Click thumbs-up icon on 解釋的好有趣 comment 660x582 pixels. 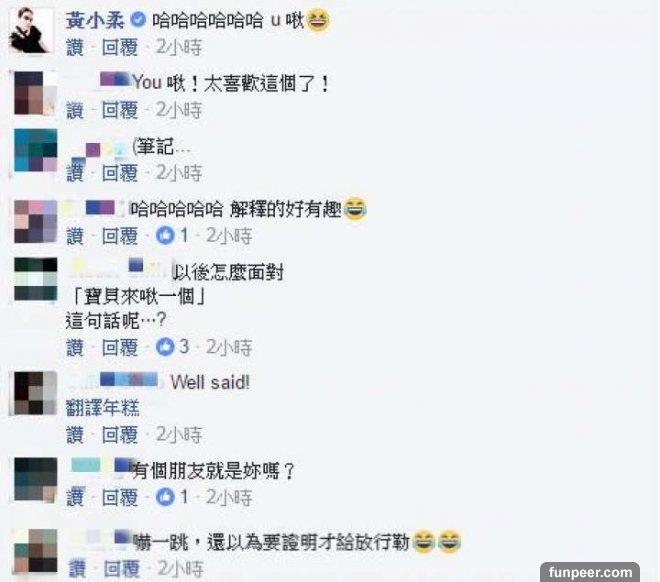coord(165,236)
